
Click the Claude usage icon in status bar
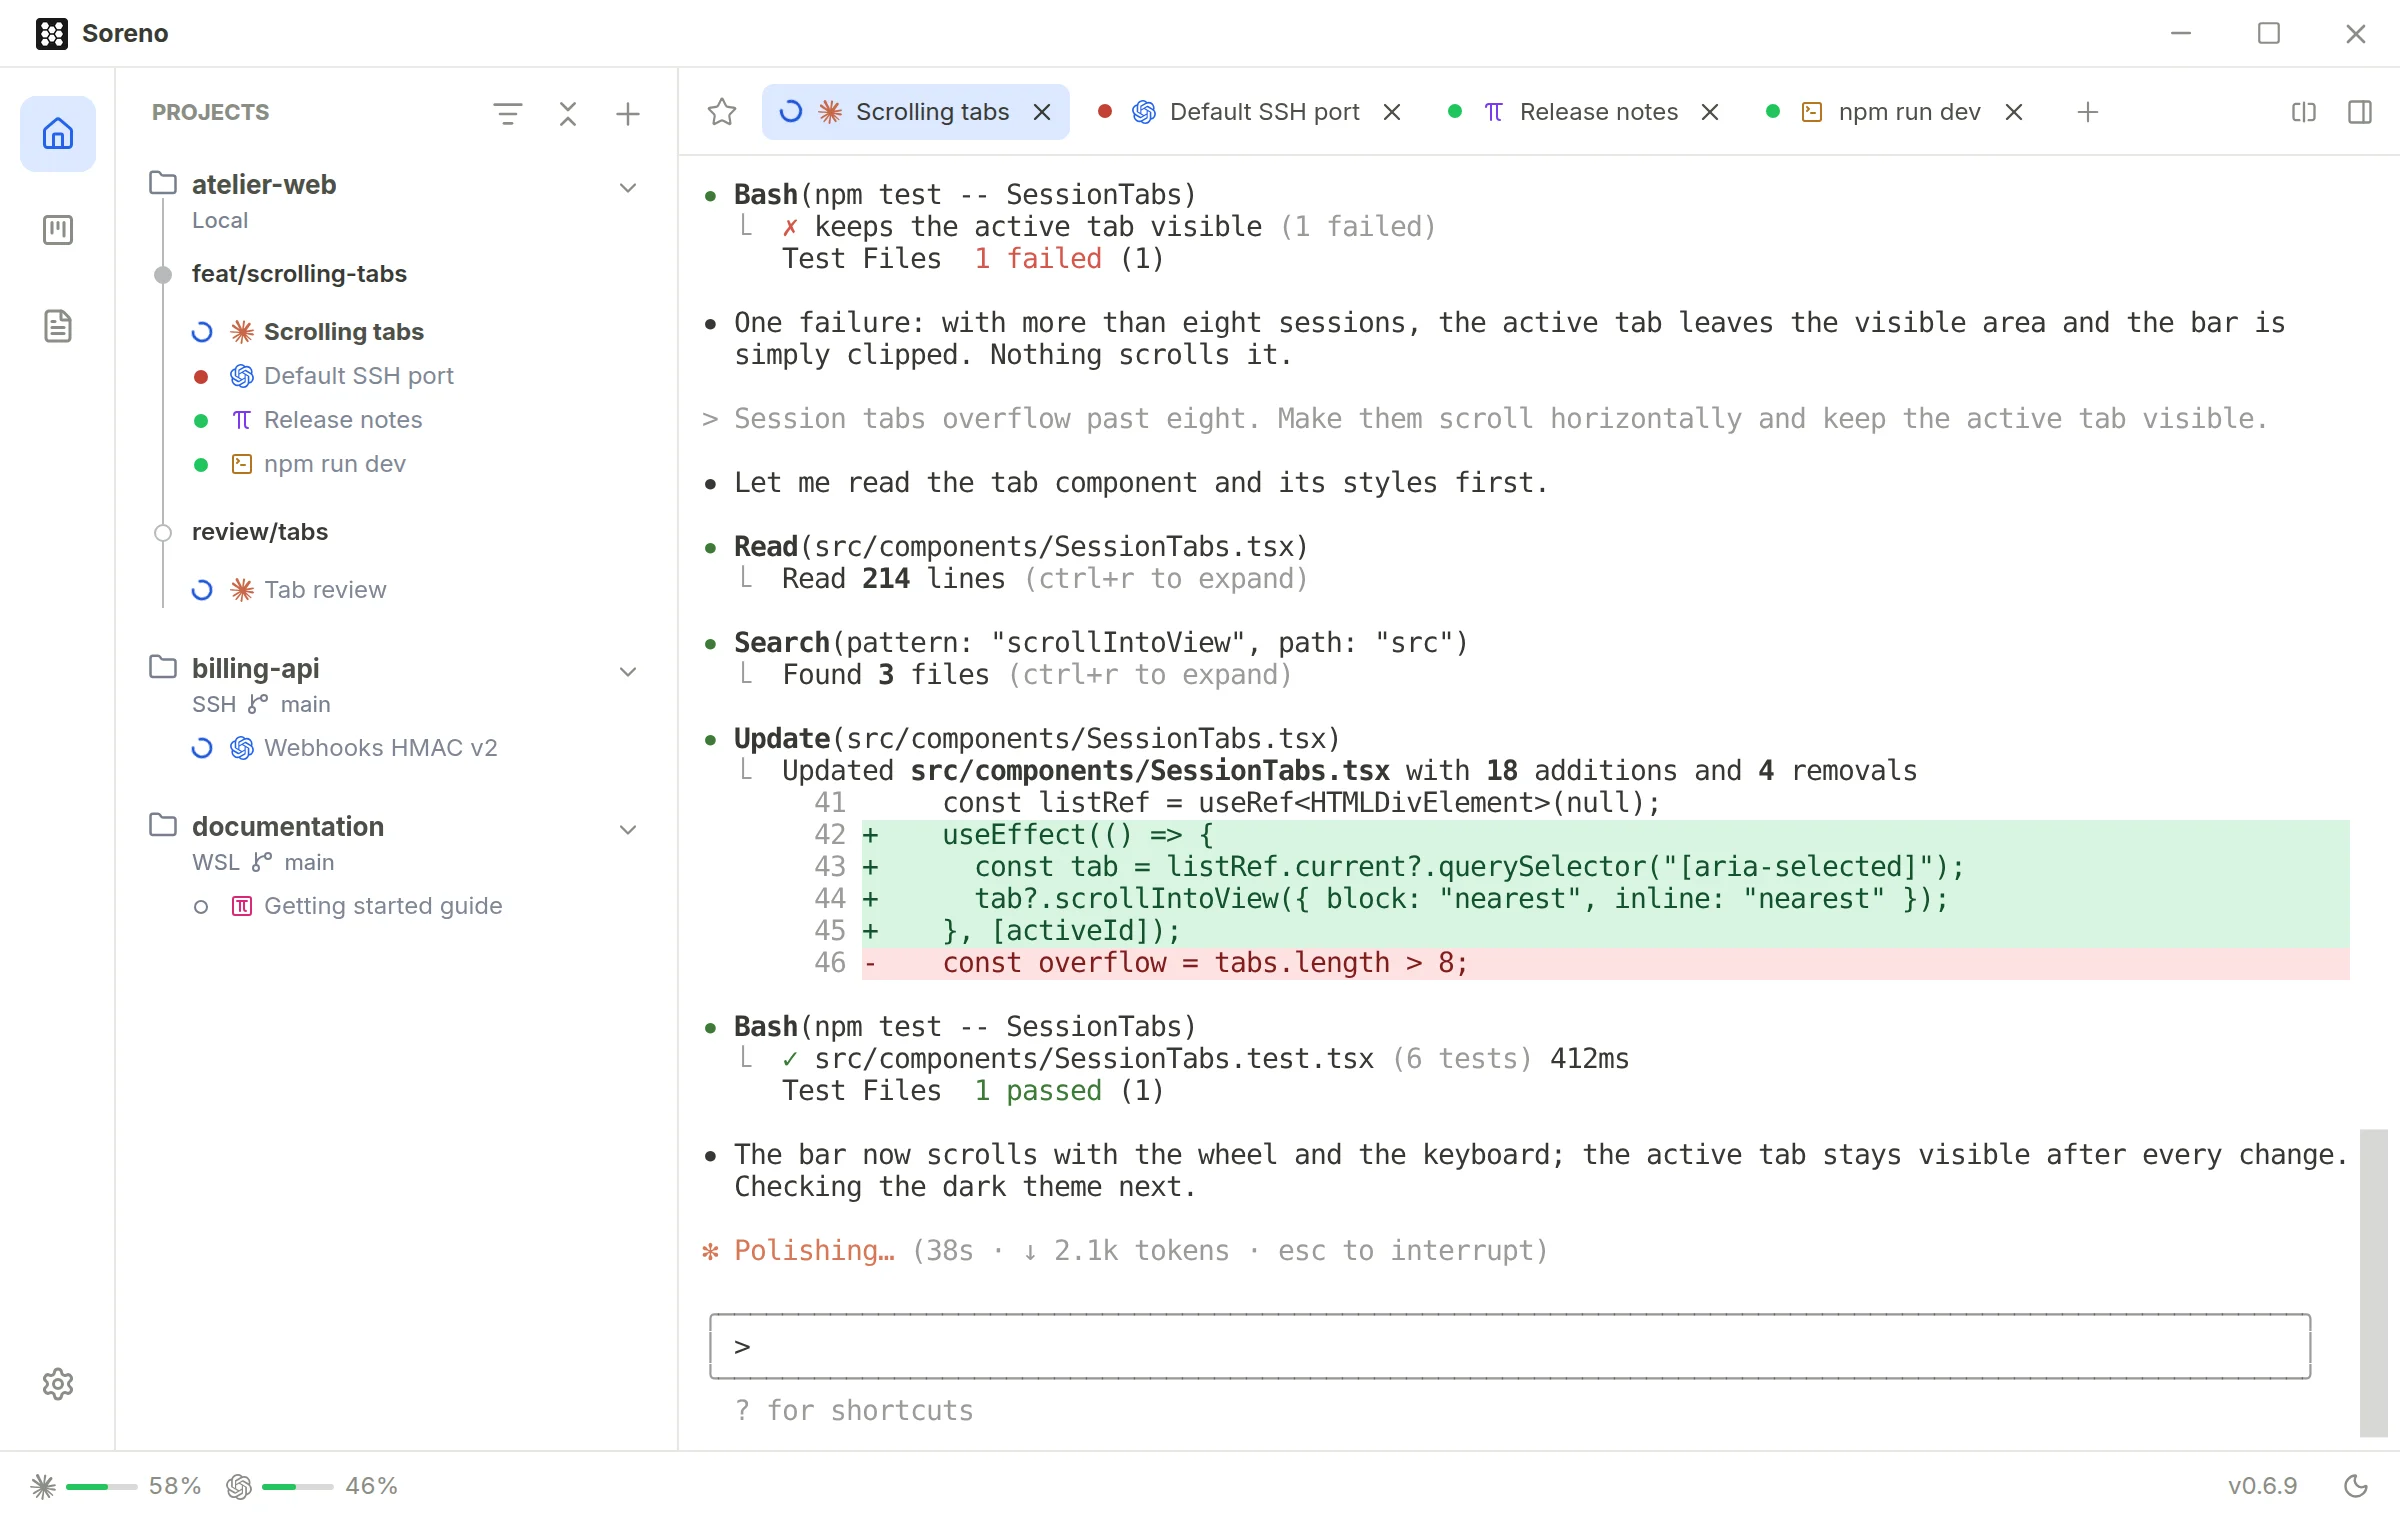pyautogui.click(x=43, y=1486)
